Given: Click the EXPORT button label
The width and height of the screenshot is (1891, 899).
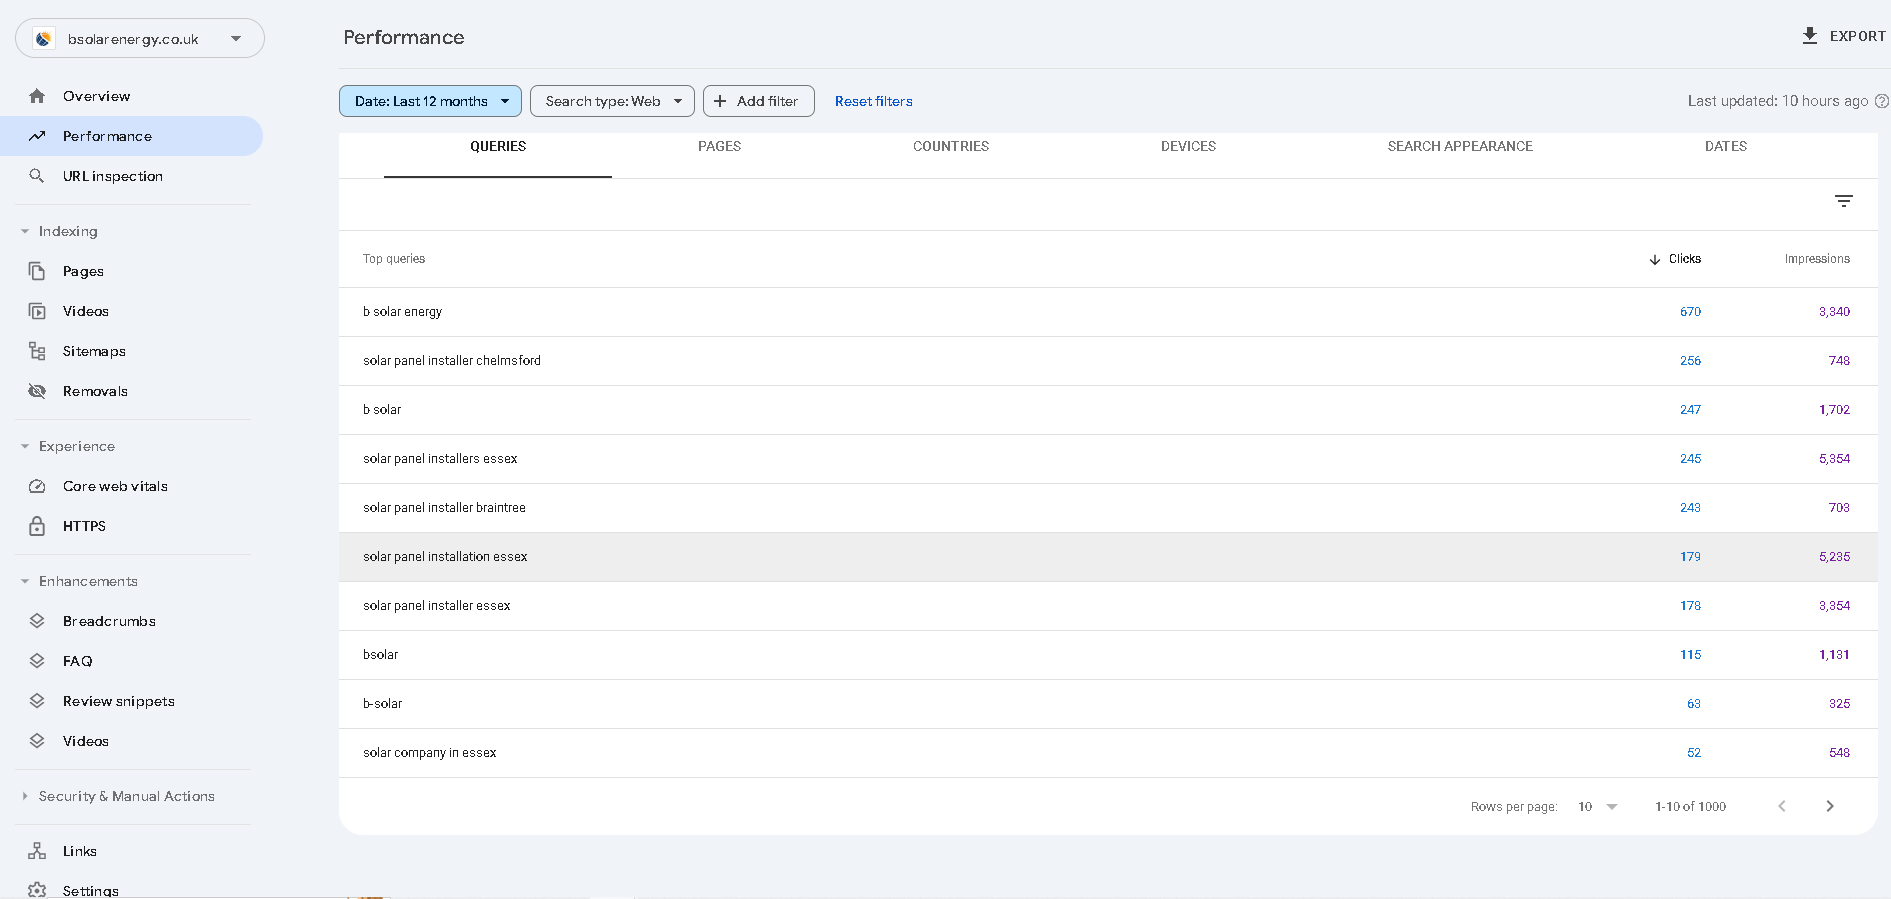Looking at the screenshot, I should point(1857,36).
